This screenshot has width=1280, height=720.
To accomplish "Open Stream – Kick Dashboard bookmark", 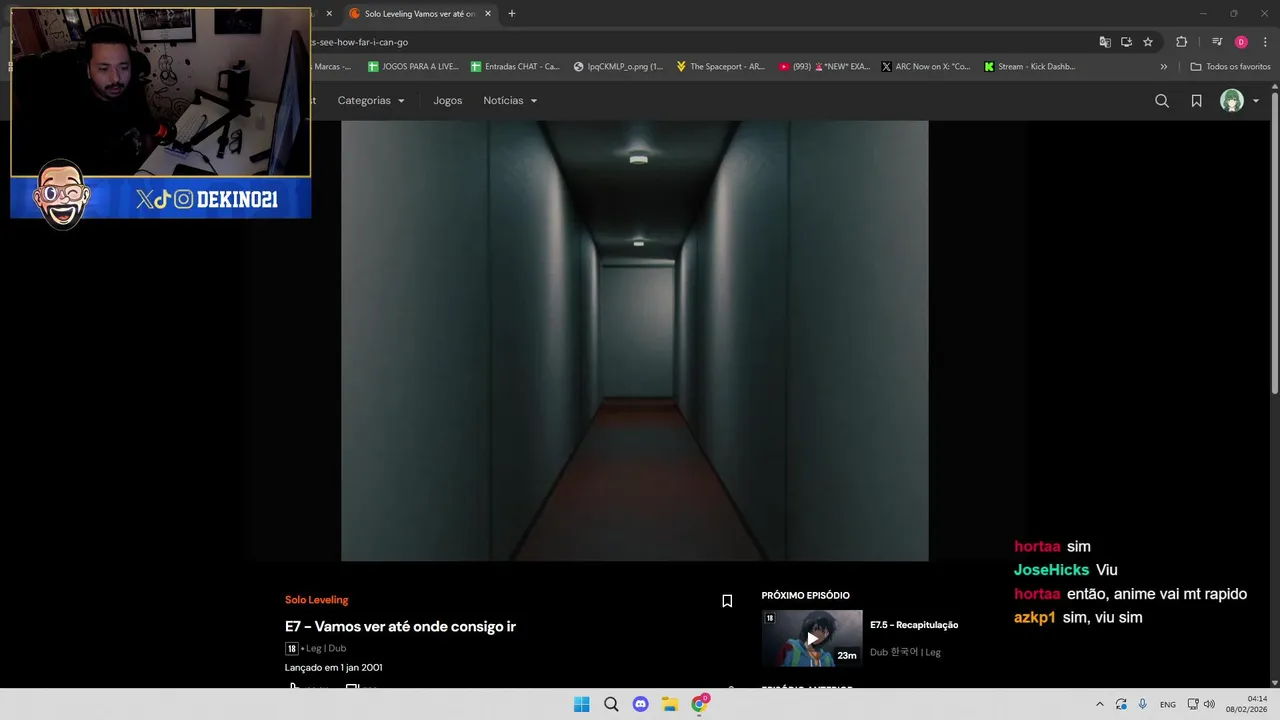I will point(1030,67).
